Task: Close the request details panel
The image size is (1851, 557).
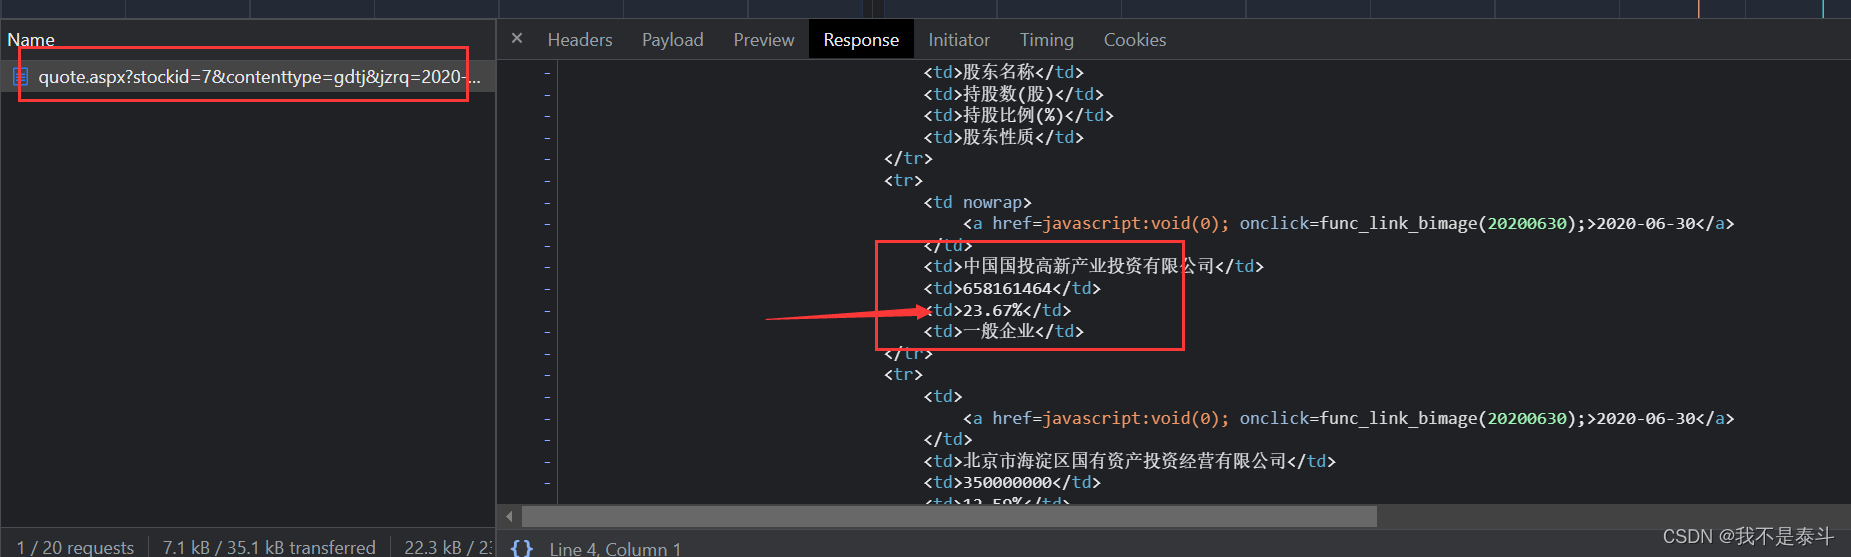Action: [517, 39]
